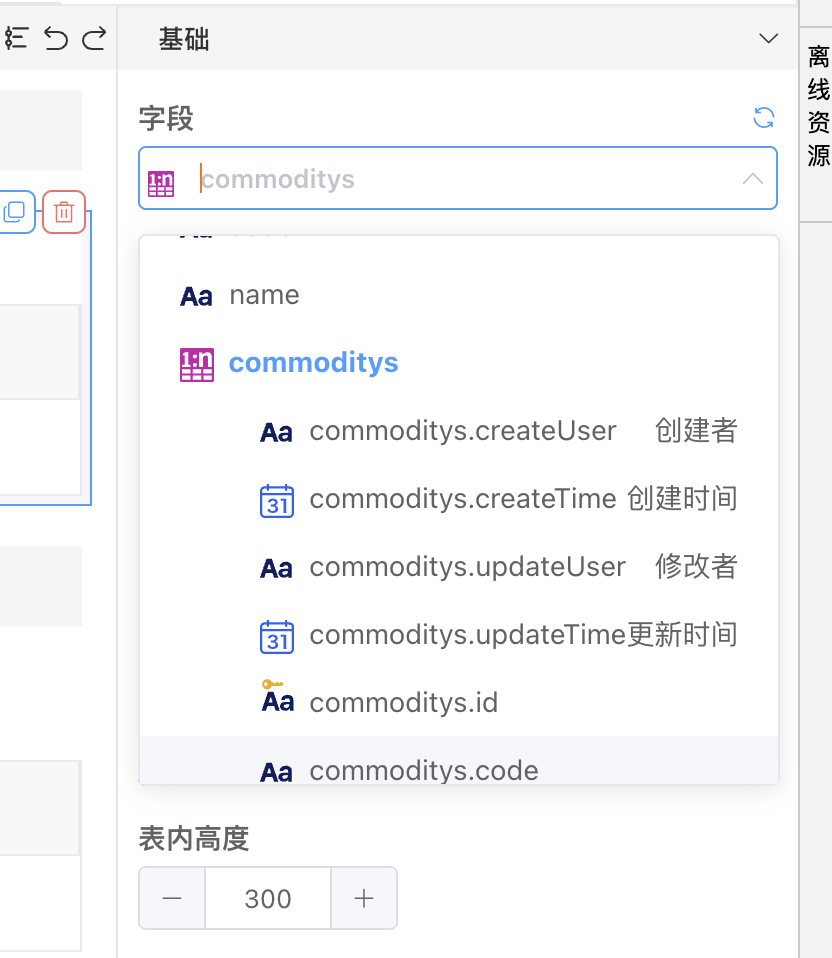This screenshot has width=832, height=958.
Task: Click the red trash delete icon
Action: pos(64,212)
